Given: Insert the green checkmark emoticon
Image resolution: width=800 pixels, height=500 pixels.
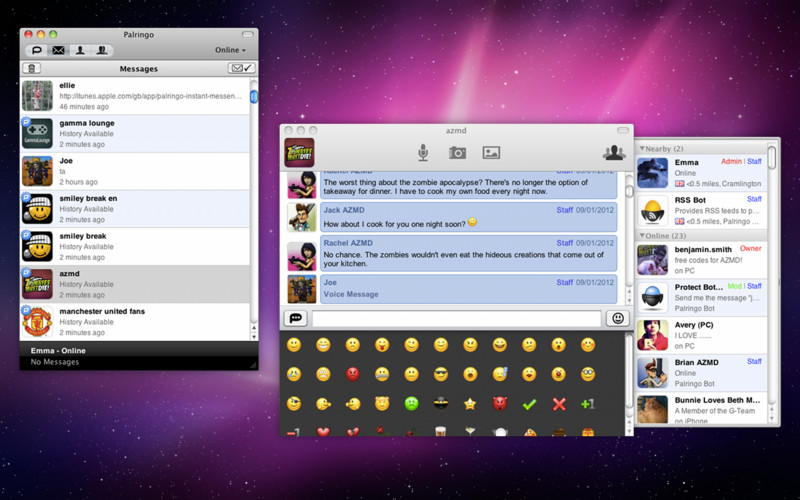Looking at the screenshot, I should tap(529, 404).
